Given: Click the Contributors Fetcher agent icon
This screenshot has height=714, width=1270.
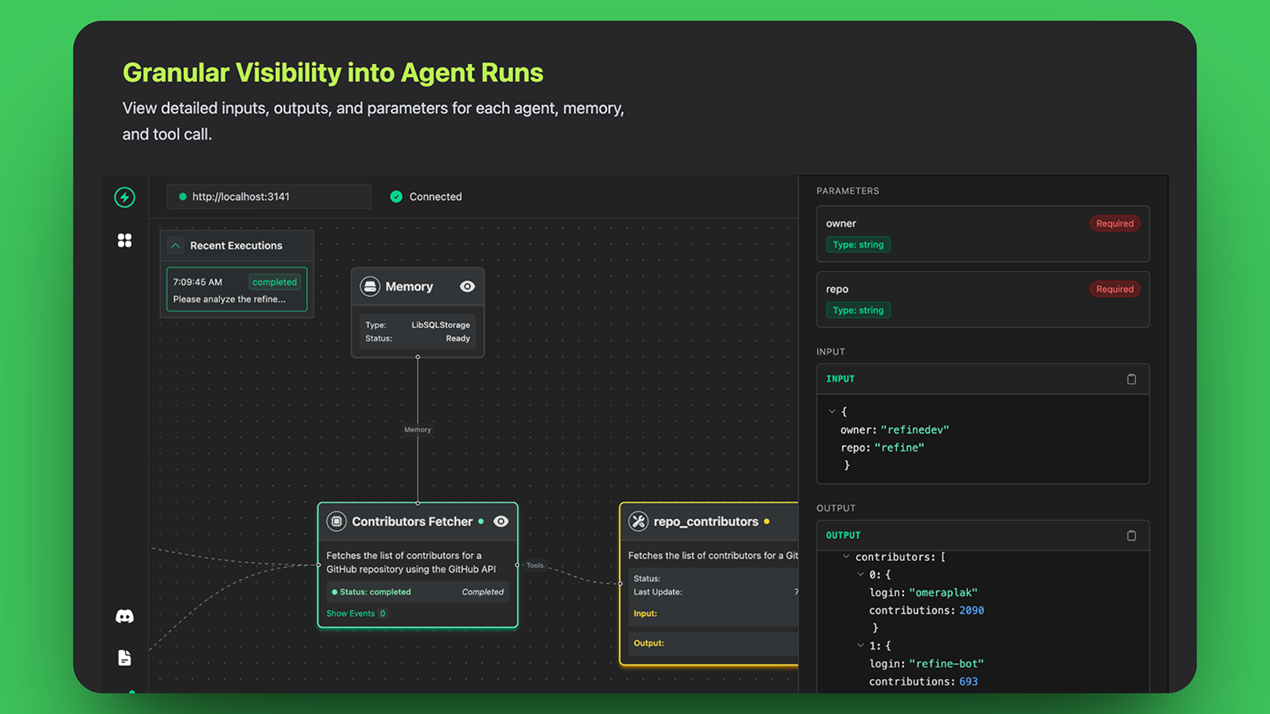Looking at the screenshot, I should tap(337, 521).
